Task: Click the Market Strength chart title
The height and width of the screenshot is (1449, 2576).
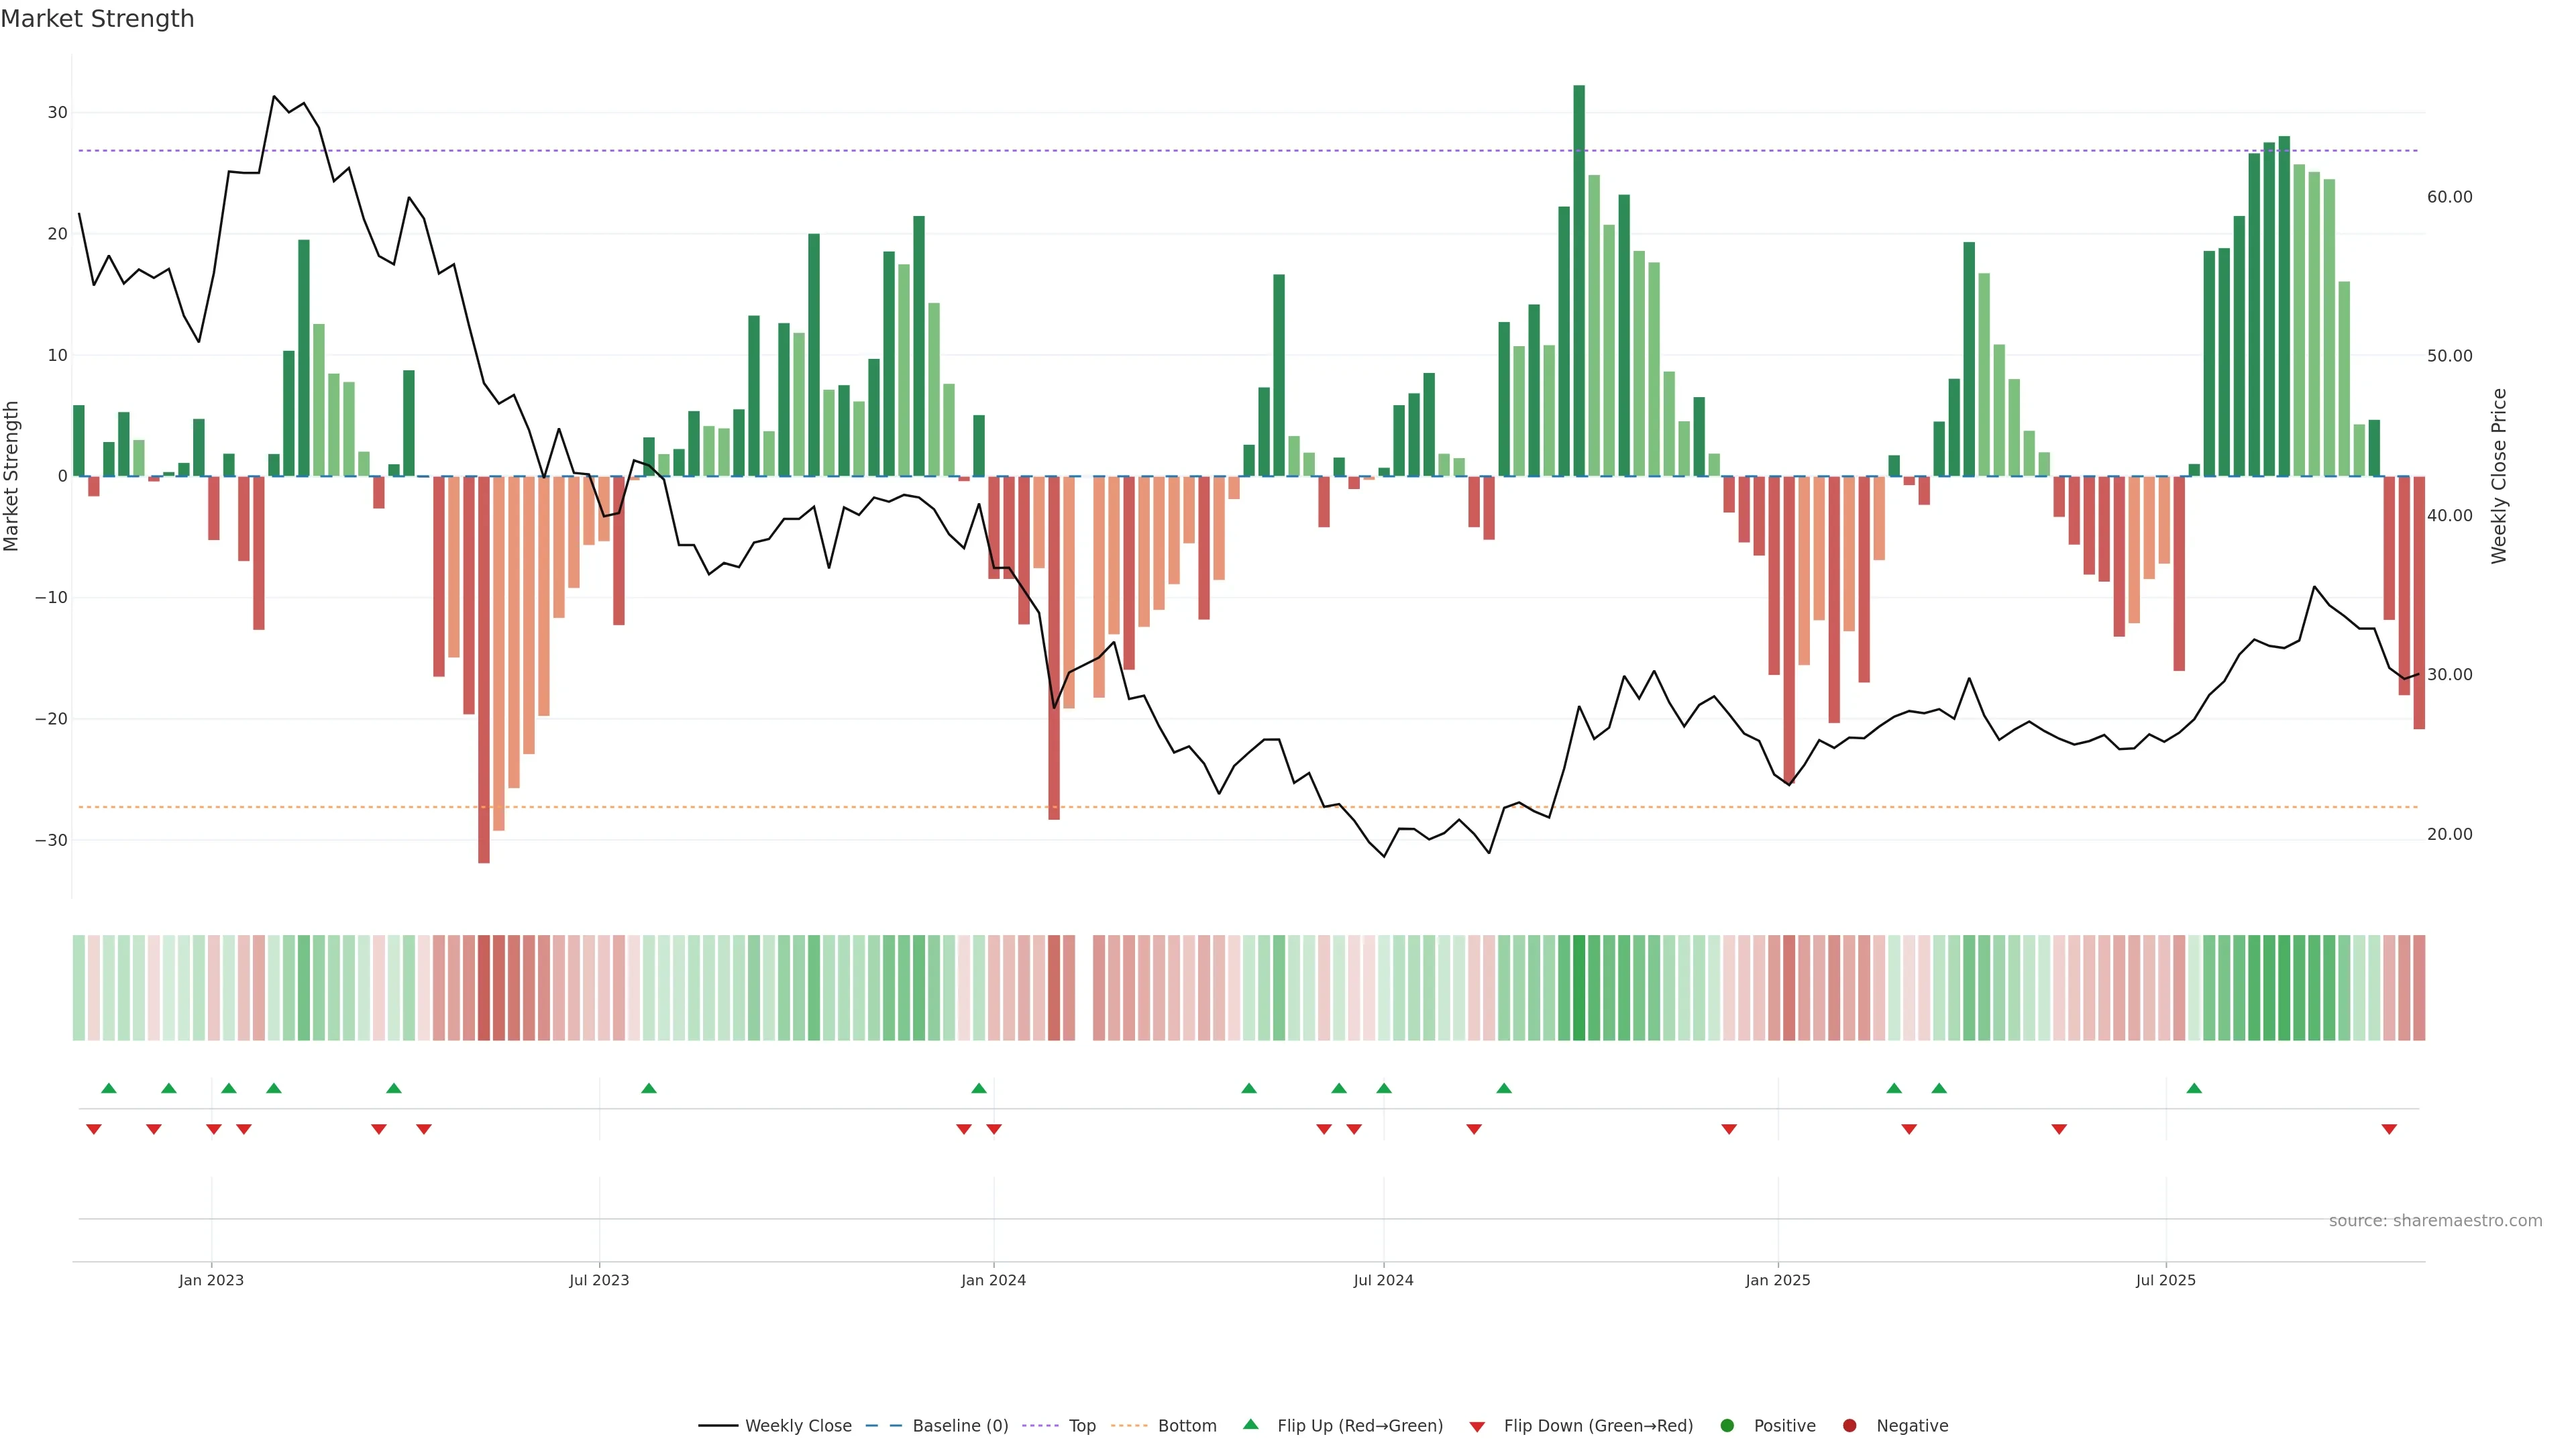Action: pos(97,19)
